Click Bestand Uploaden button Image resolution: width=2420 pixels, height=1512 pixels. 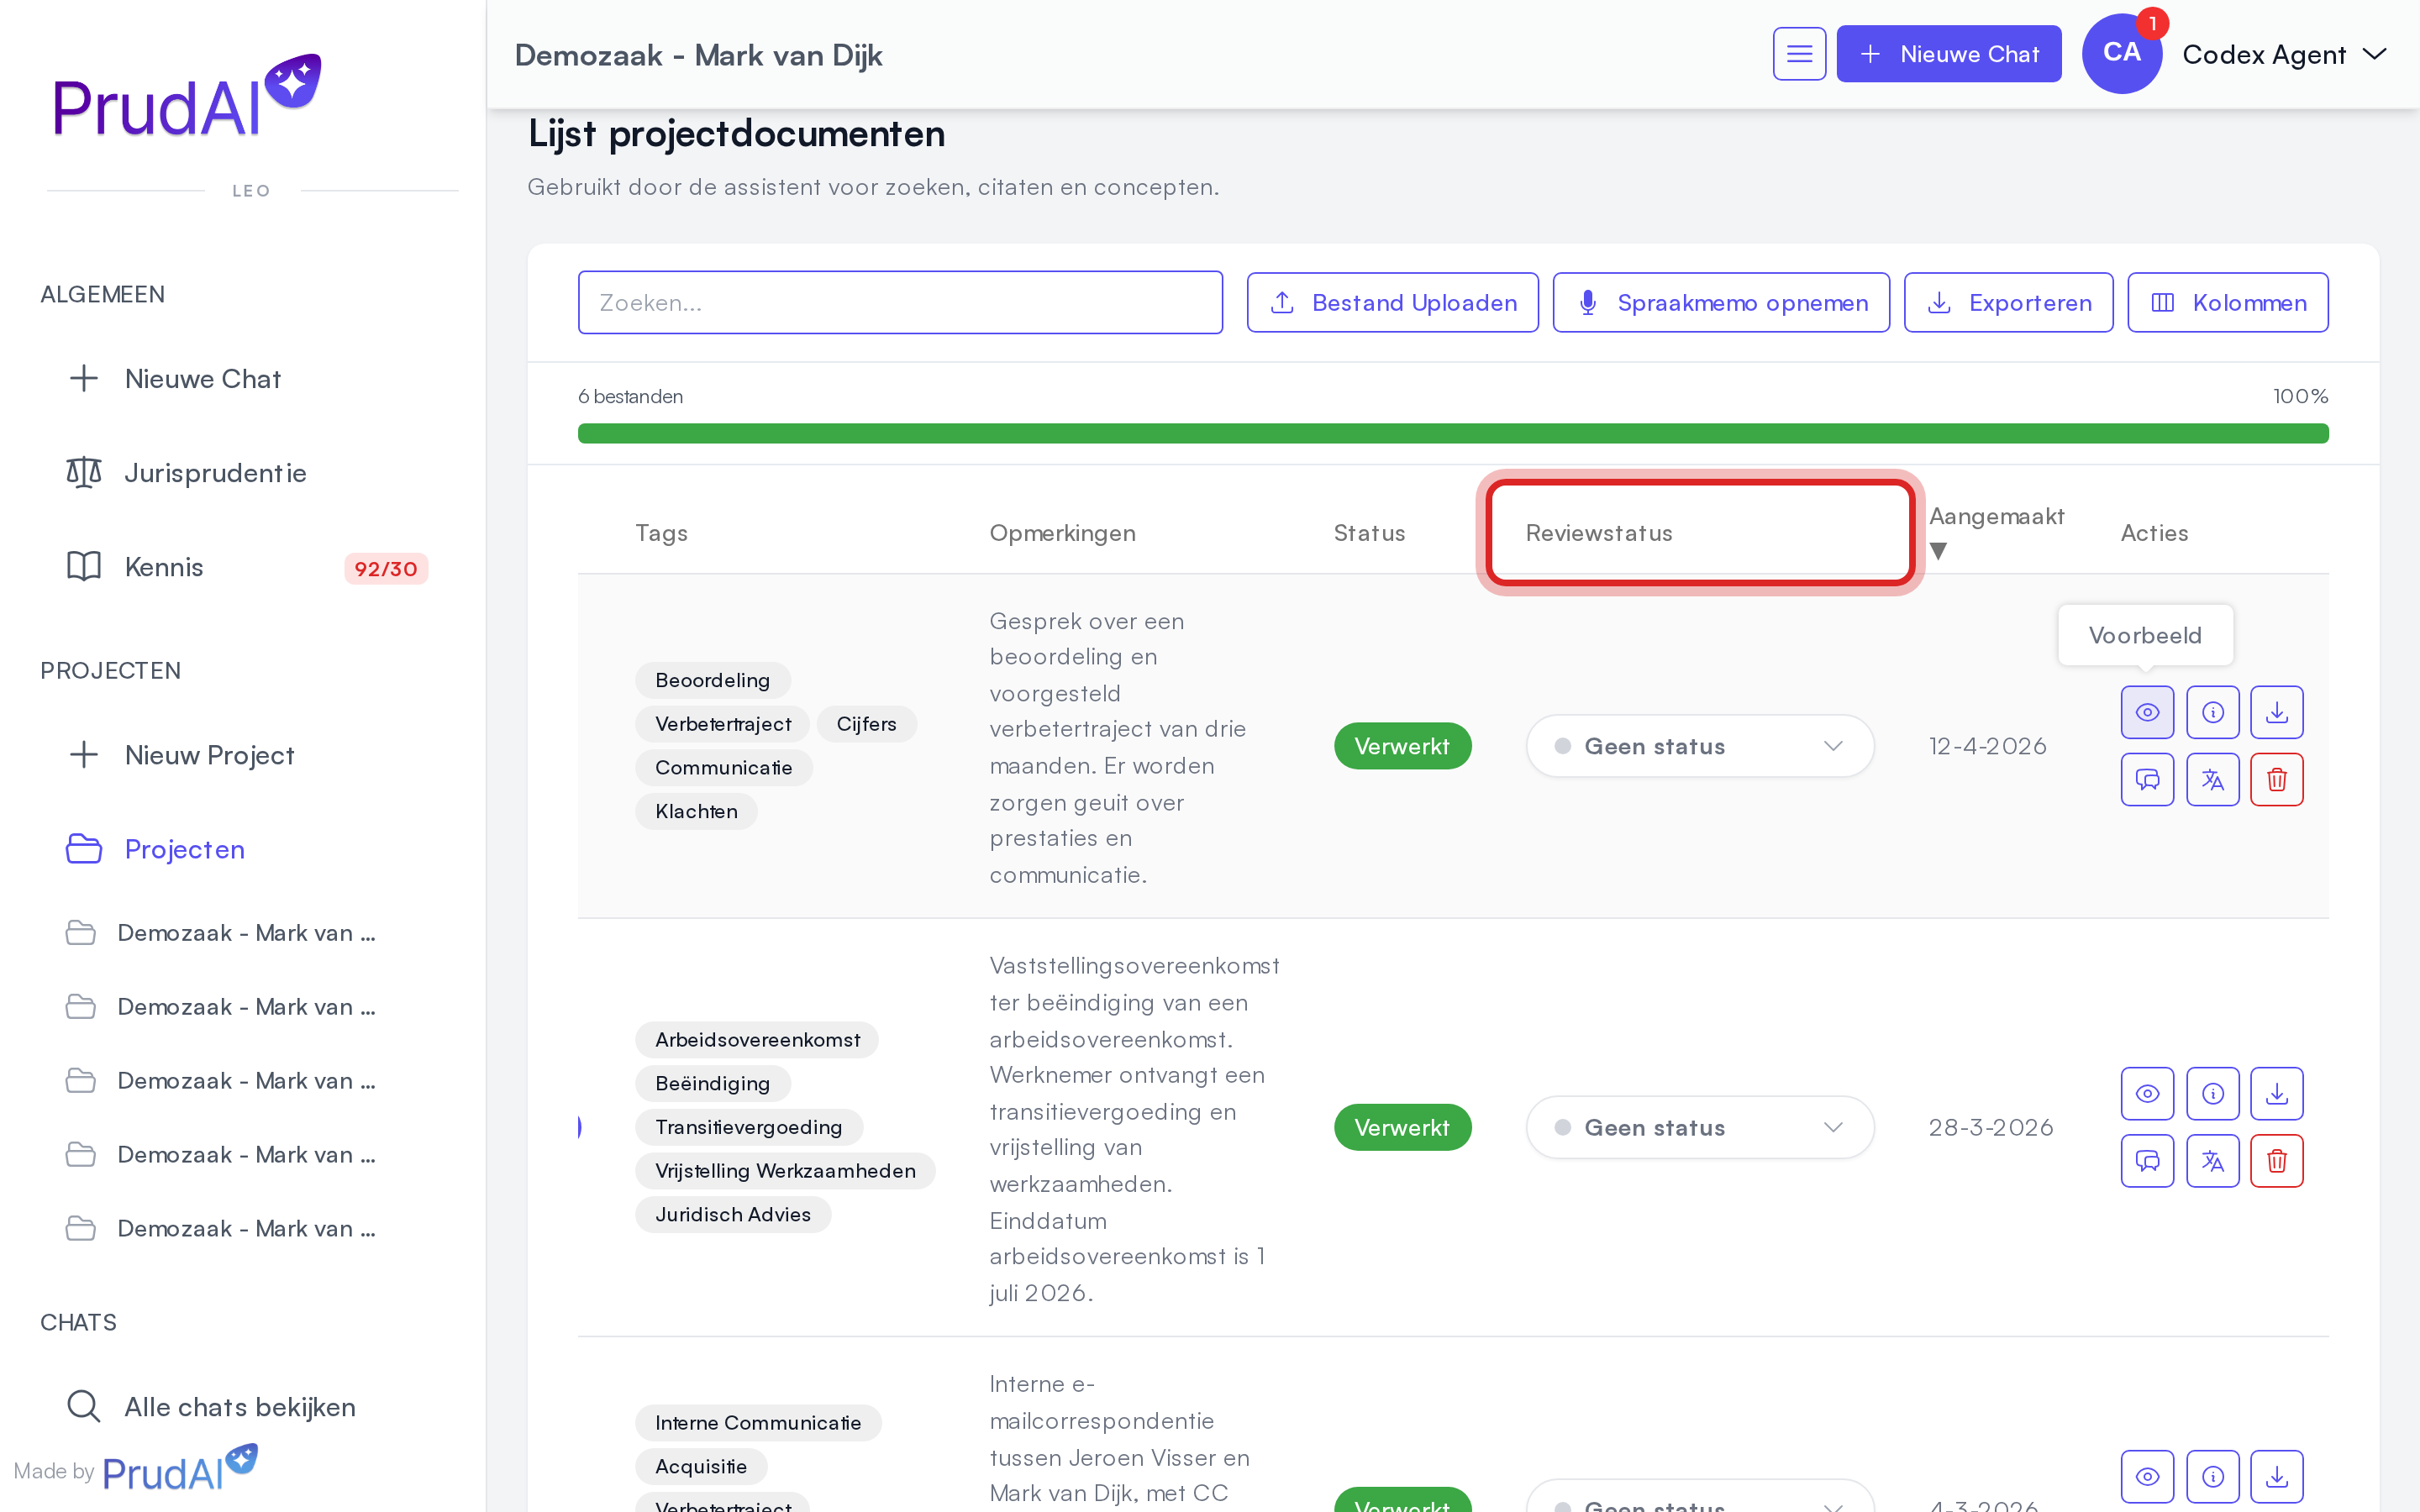pyautogui.click(x=1392, y=302)
